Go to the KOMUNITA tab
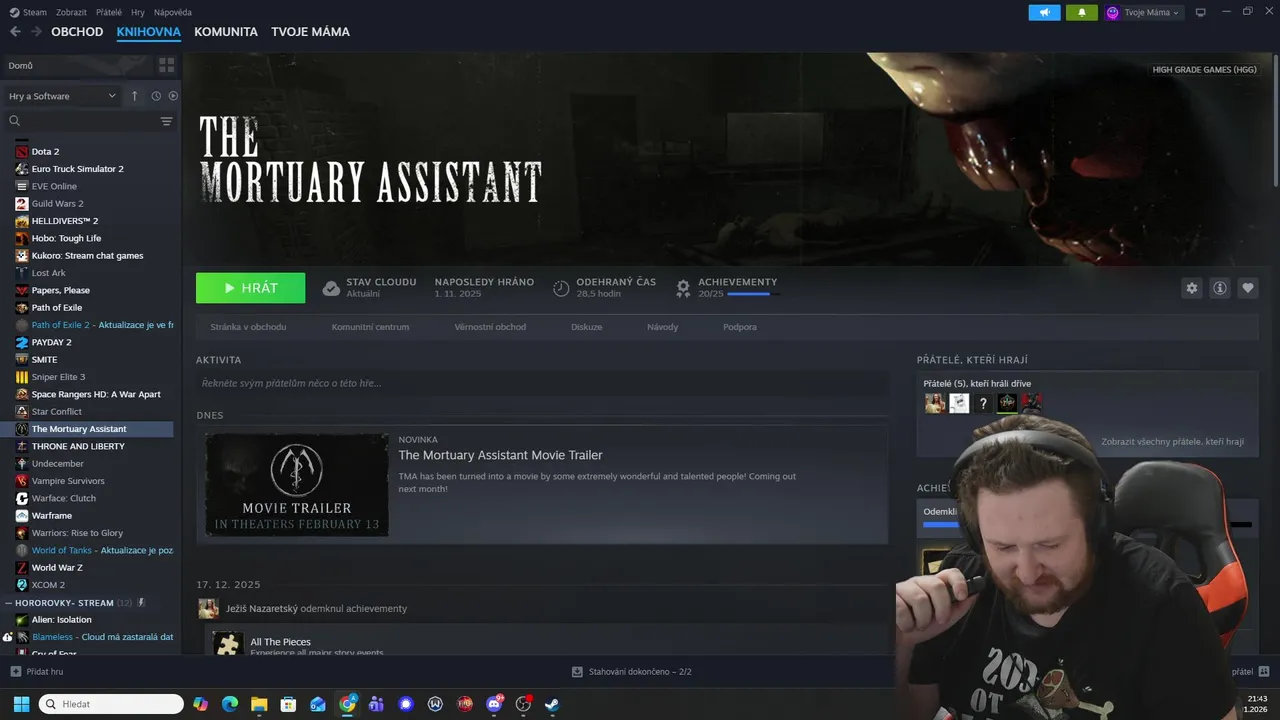 [226, 32]
